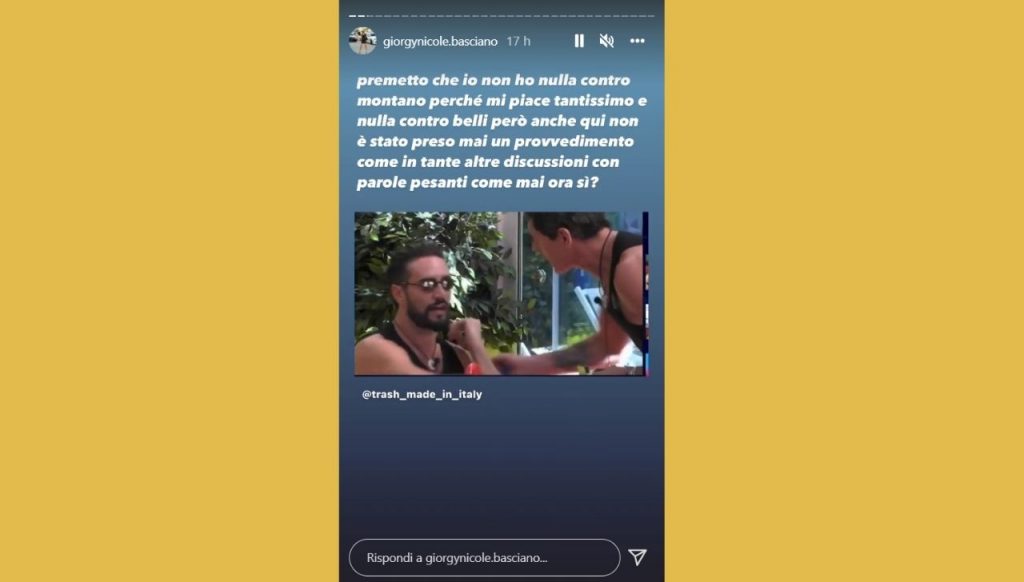1024x582 pixels.
Task: Tap the @trash_made_in_italy mention
Action: [x=422, y=395]
